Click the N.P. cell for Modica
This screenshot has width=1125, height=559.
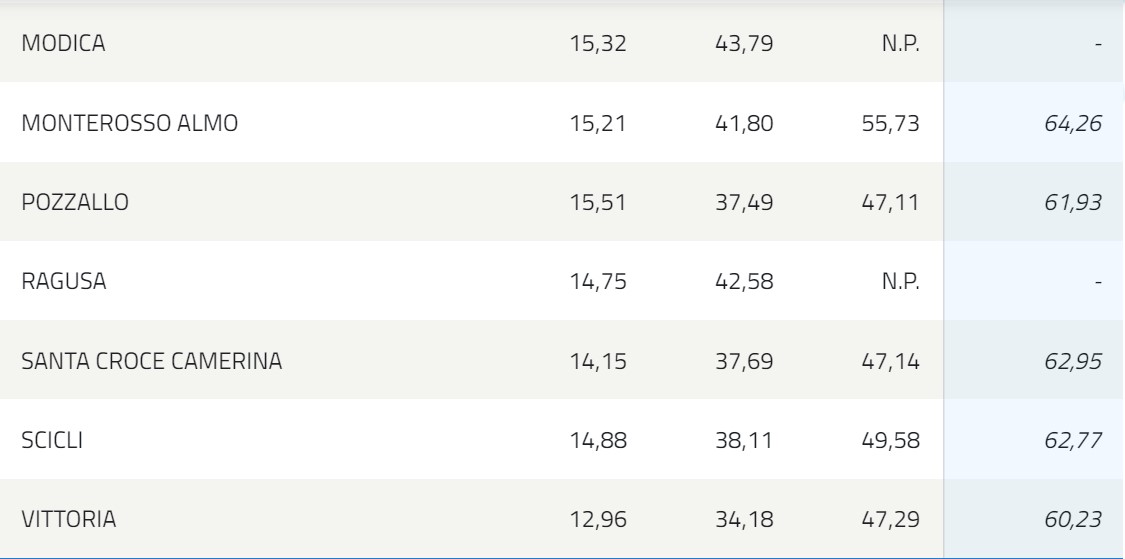coord(900,44)
